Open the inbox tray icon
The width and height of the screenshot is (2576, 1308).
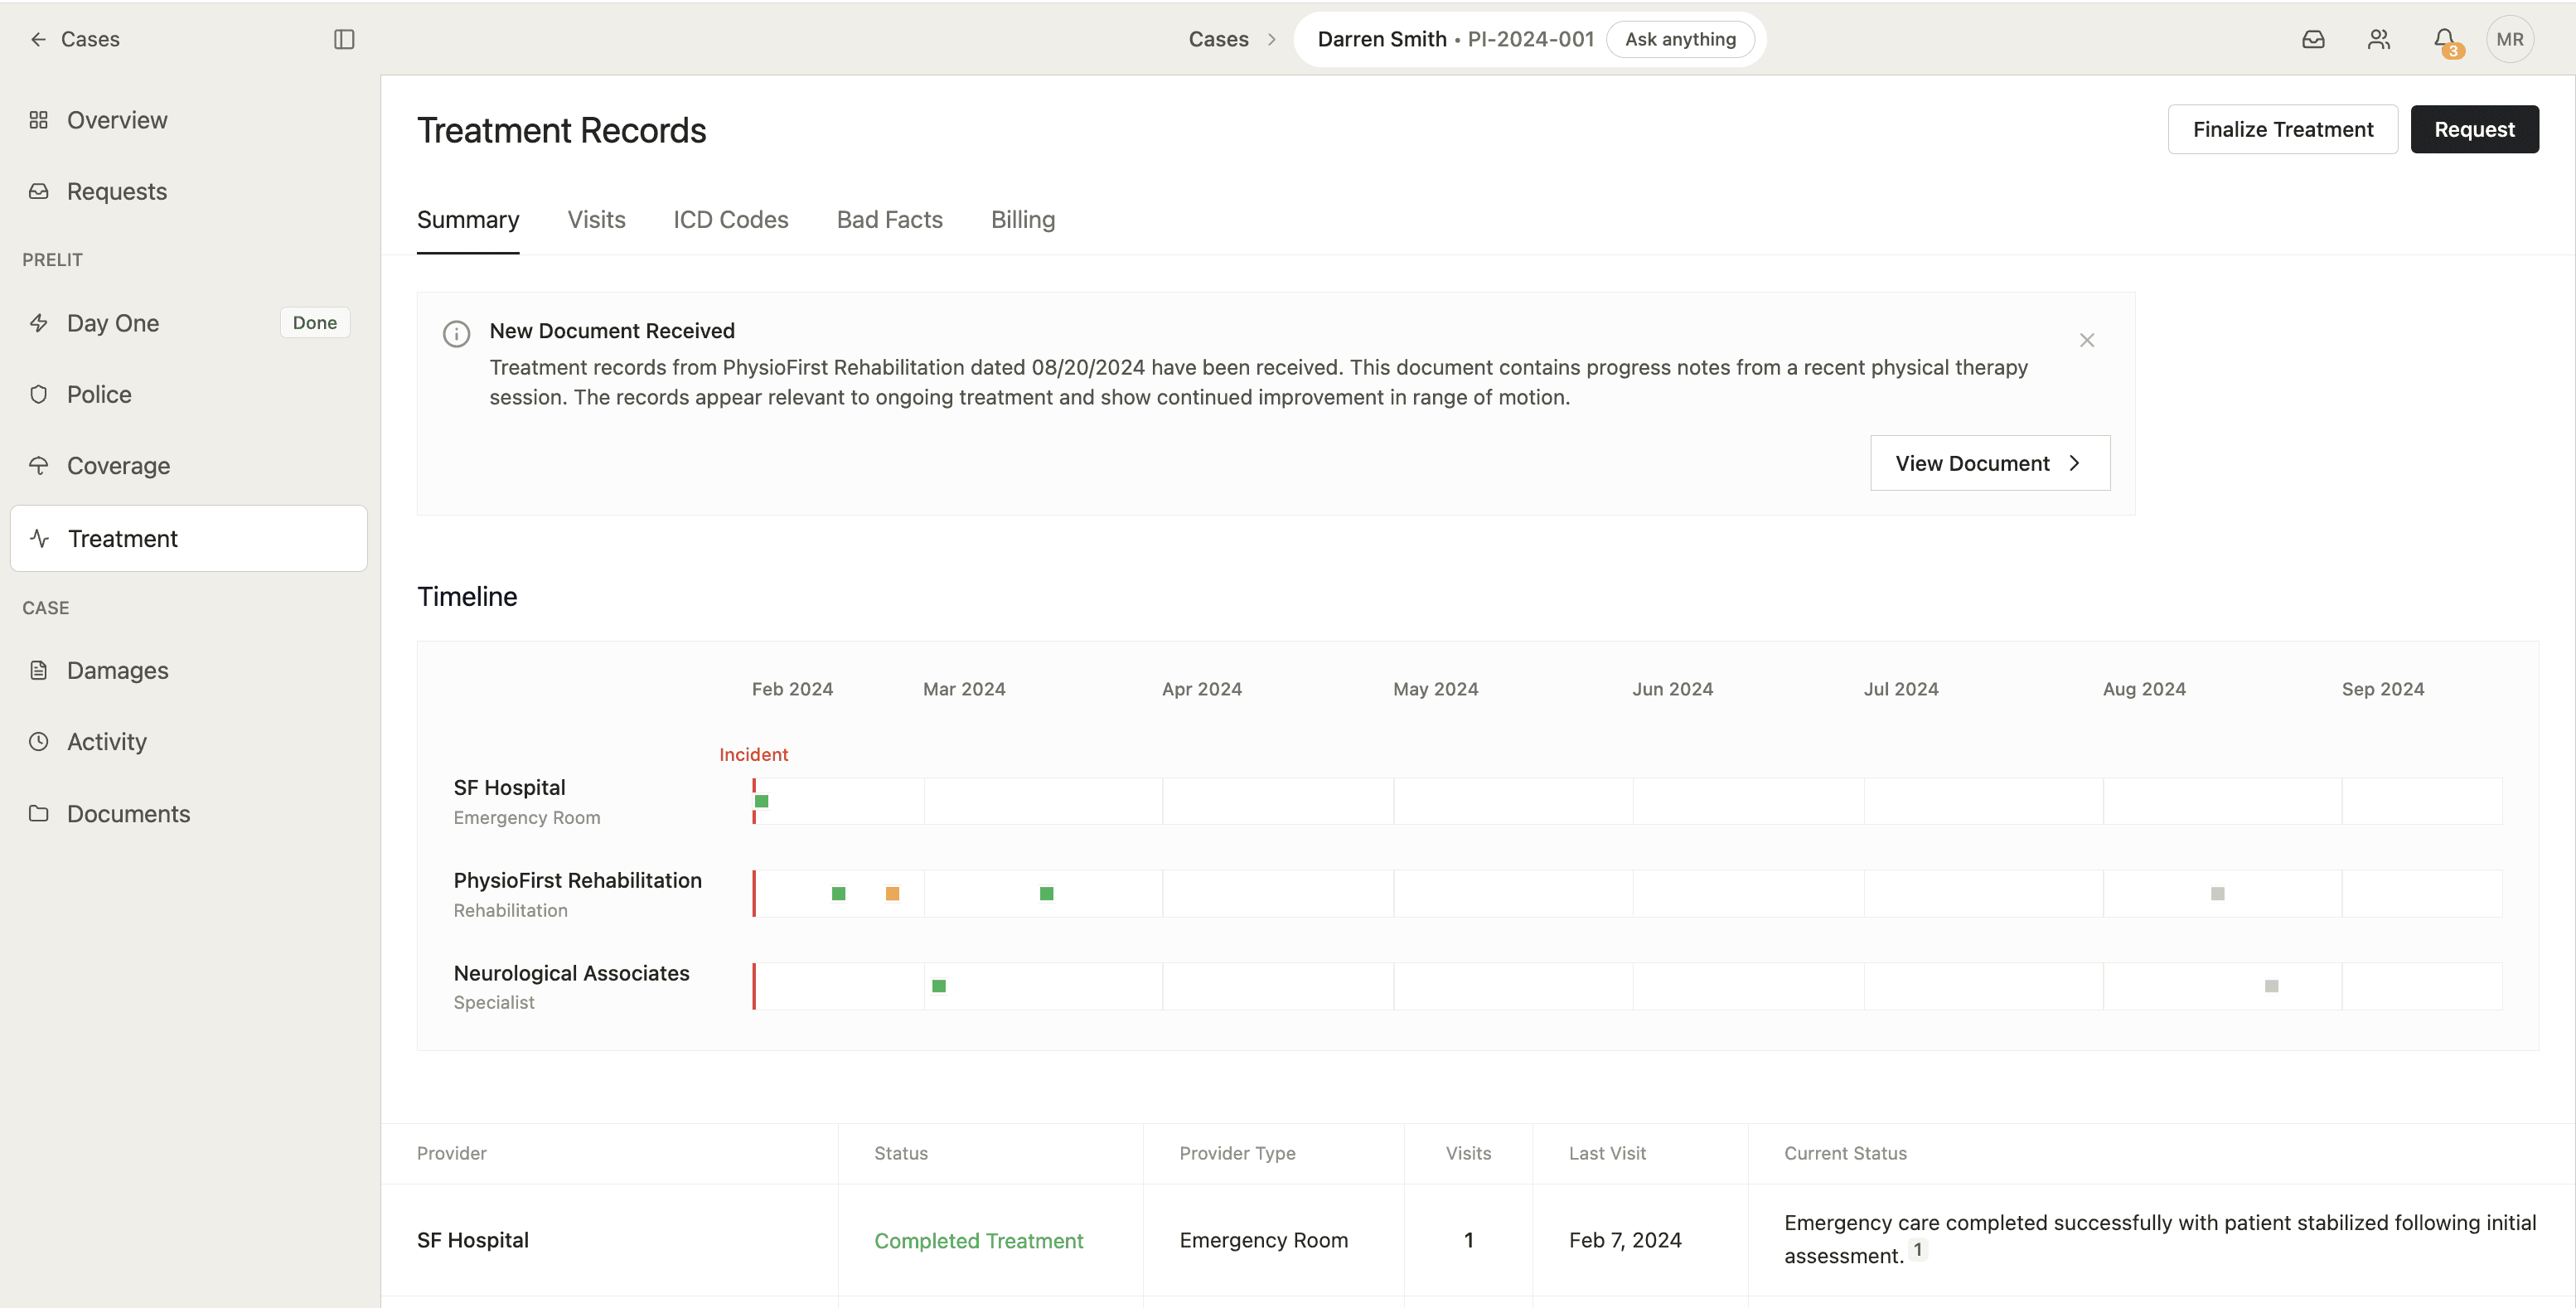pos(2313,39)
